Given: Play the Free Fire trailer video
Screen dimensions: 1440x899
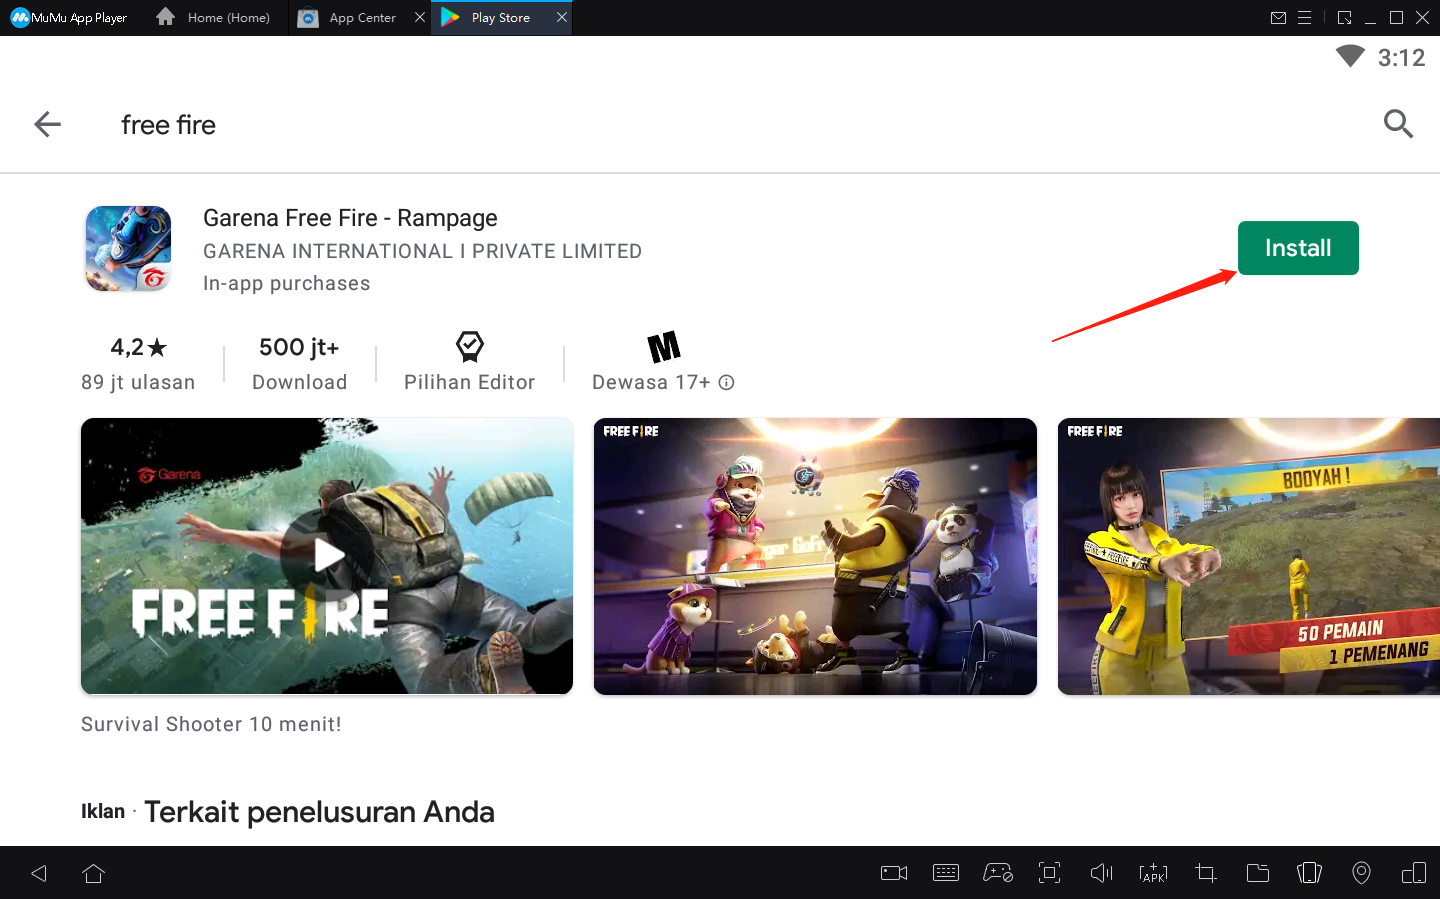Looking at the screenshot, I should tap(327, 556).
